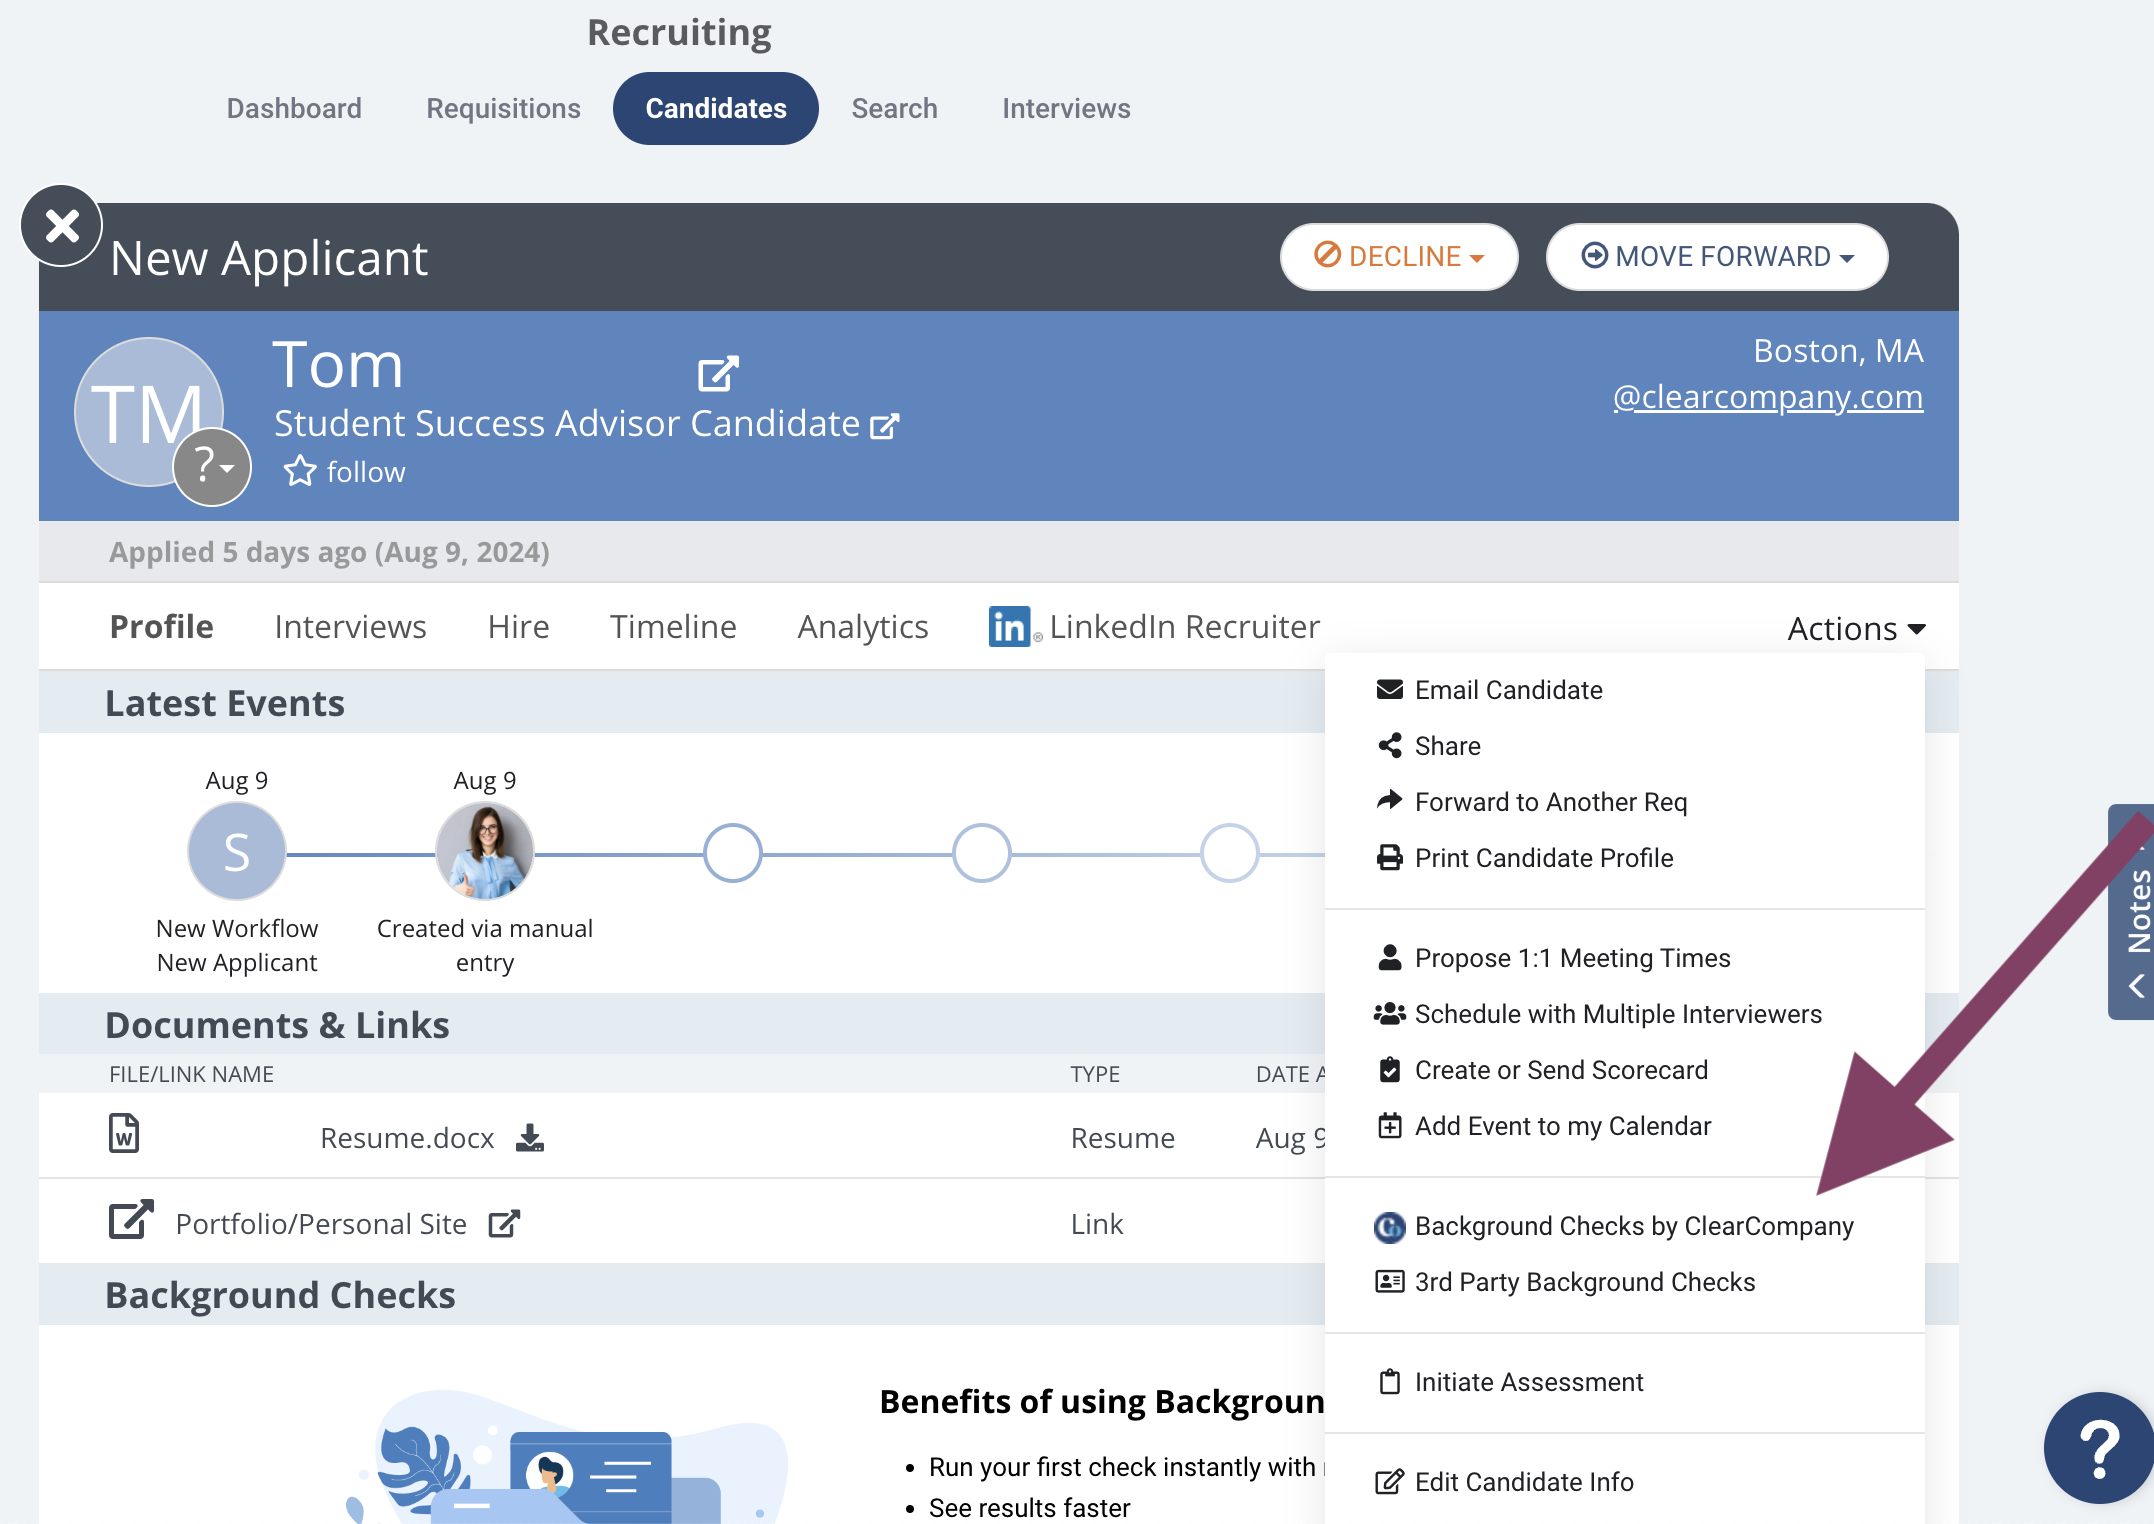Open the Decline dropdown

coord(1398,257)
